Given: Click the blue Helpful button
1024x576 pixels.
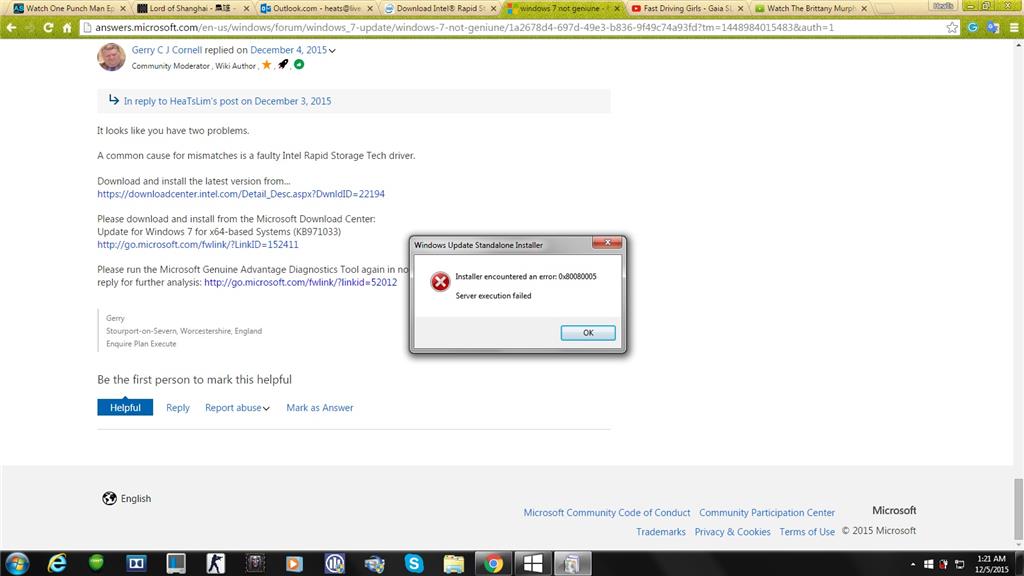Looking at the screenshot, I should click(125, 407).
